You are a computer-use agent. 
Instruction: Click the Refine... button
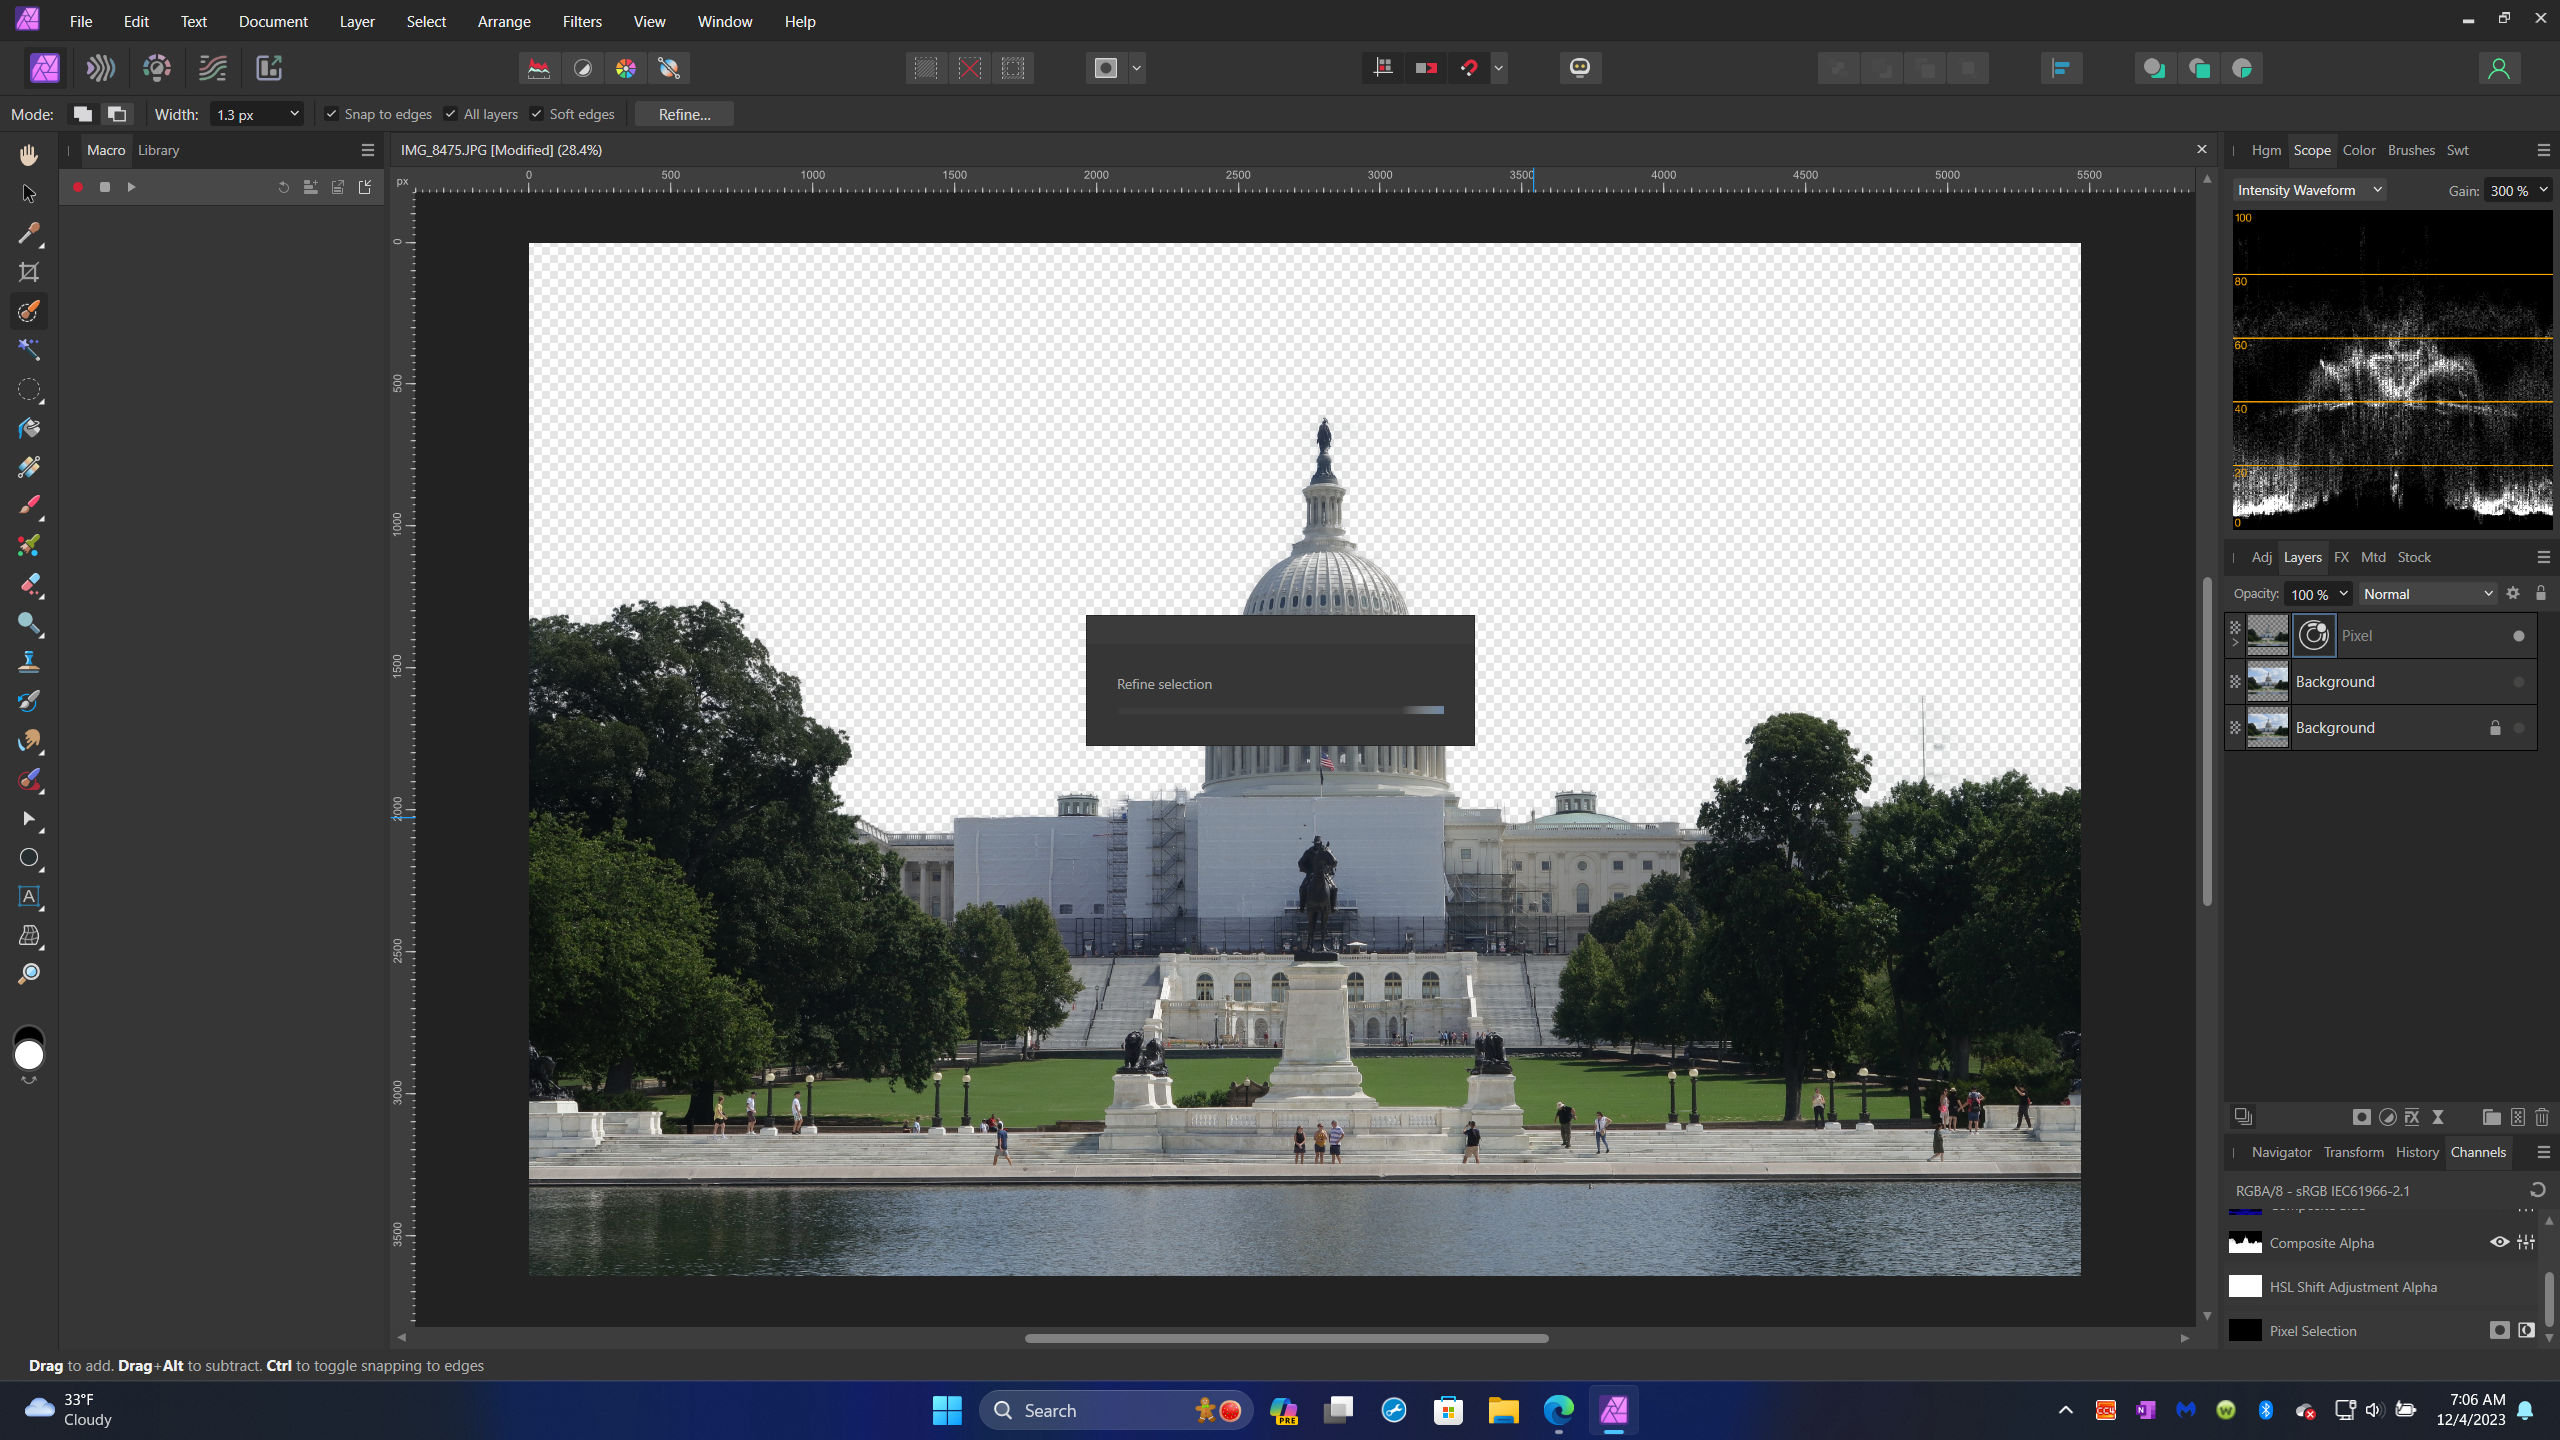pos(684,114)
